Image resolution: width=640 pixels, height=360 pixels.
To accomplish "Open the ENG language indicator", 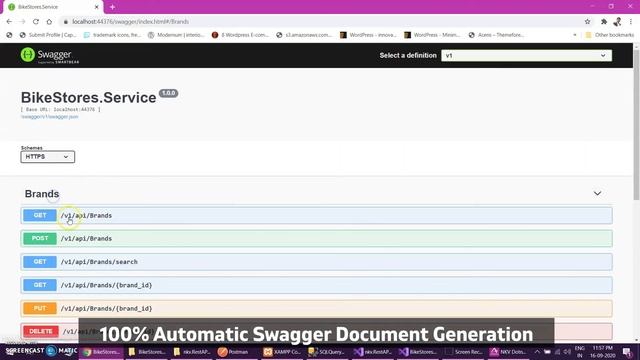I will [579, 352].
